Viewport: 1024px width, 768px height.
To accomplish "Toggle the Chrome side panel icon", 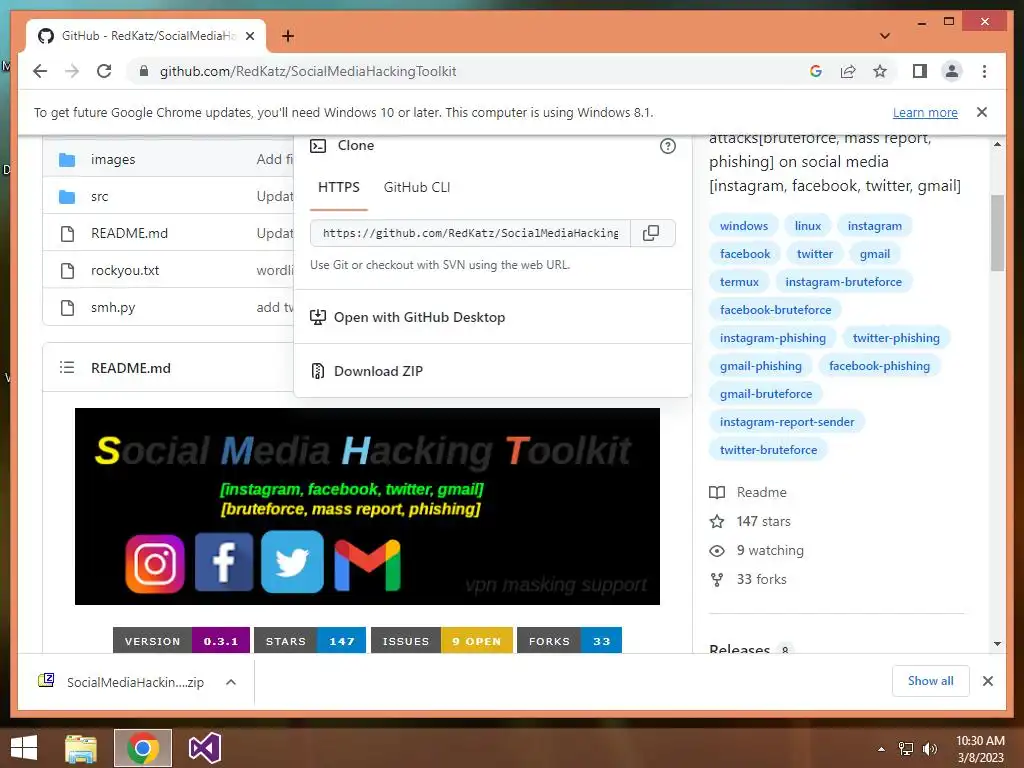I will (920, 71).
